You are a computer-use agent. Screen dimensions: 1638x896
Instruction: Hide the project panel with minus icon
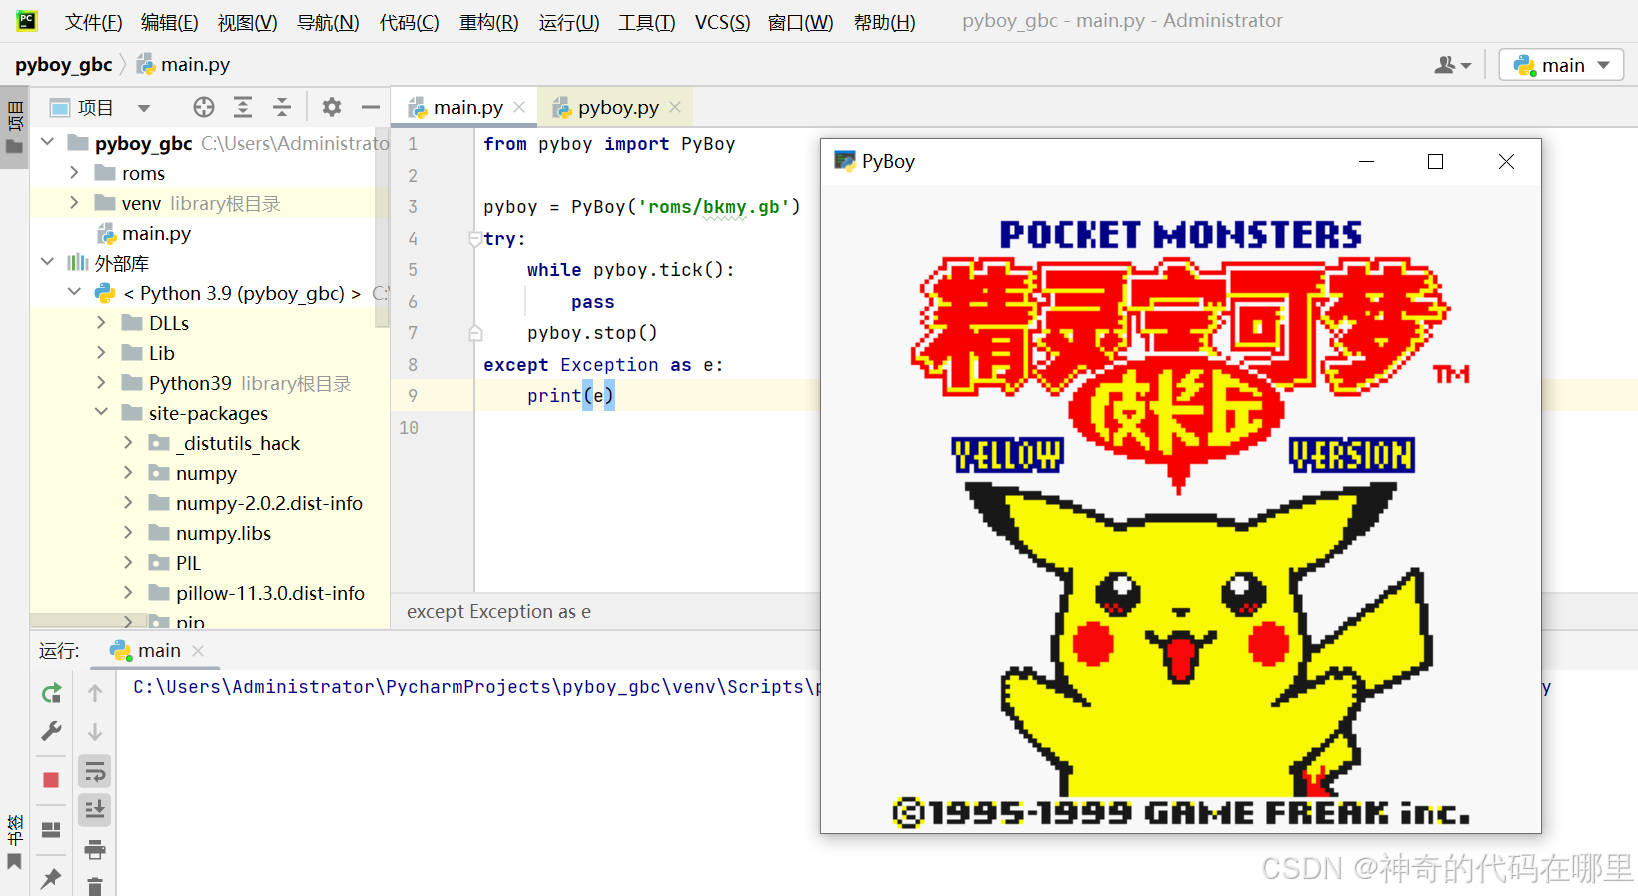tap(371, 107)
